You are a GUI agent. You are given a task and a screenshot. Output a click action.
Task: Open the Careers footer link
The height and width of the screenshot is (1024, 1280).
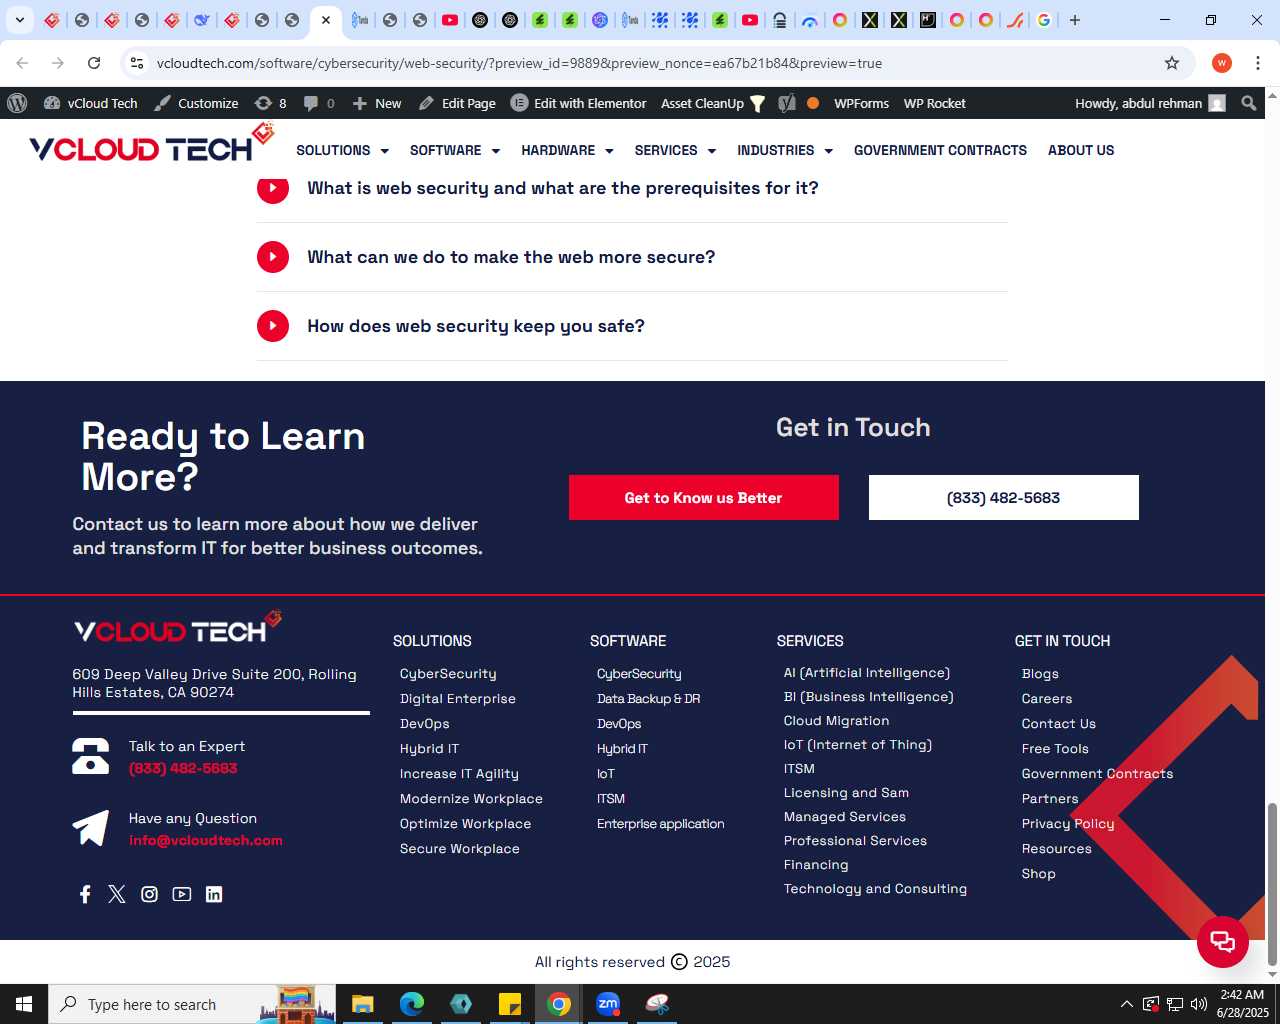pyautogui.click(x=1047, y=699)
